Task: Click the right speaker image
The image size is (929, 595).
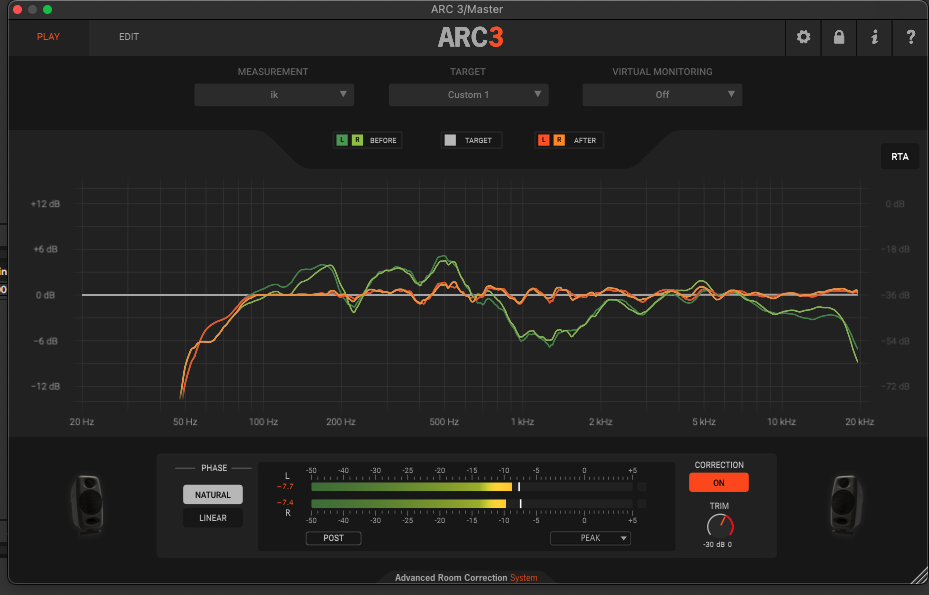Action: point(845,504)
